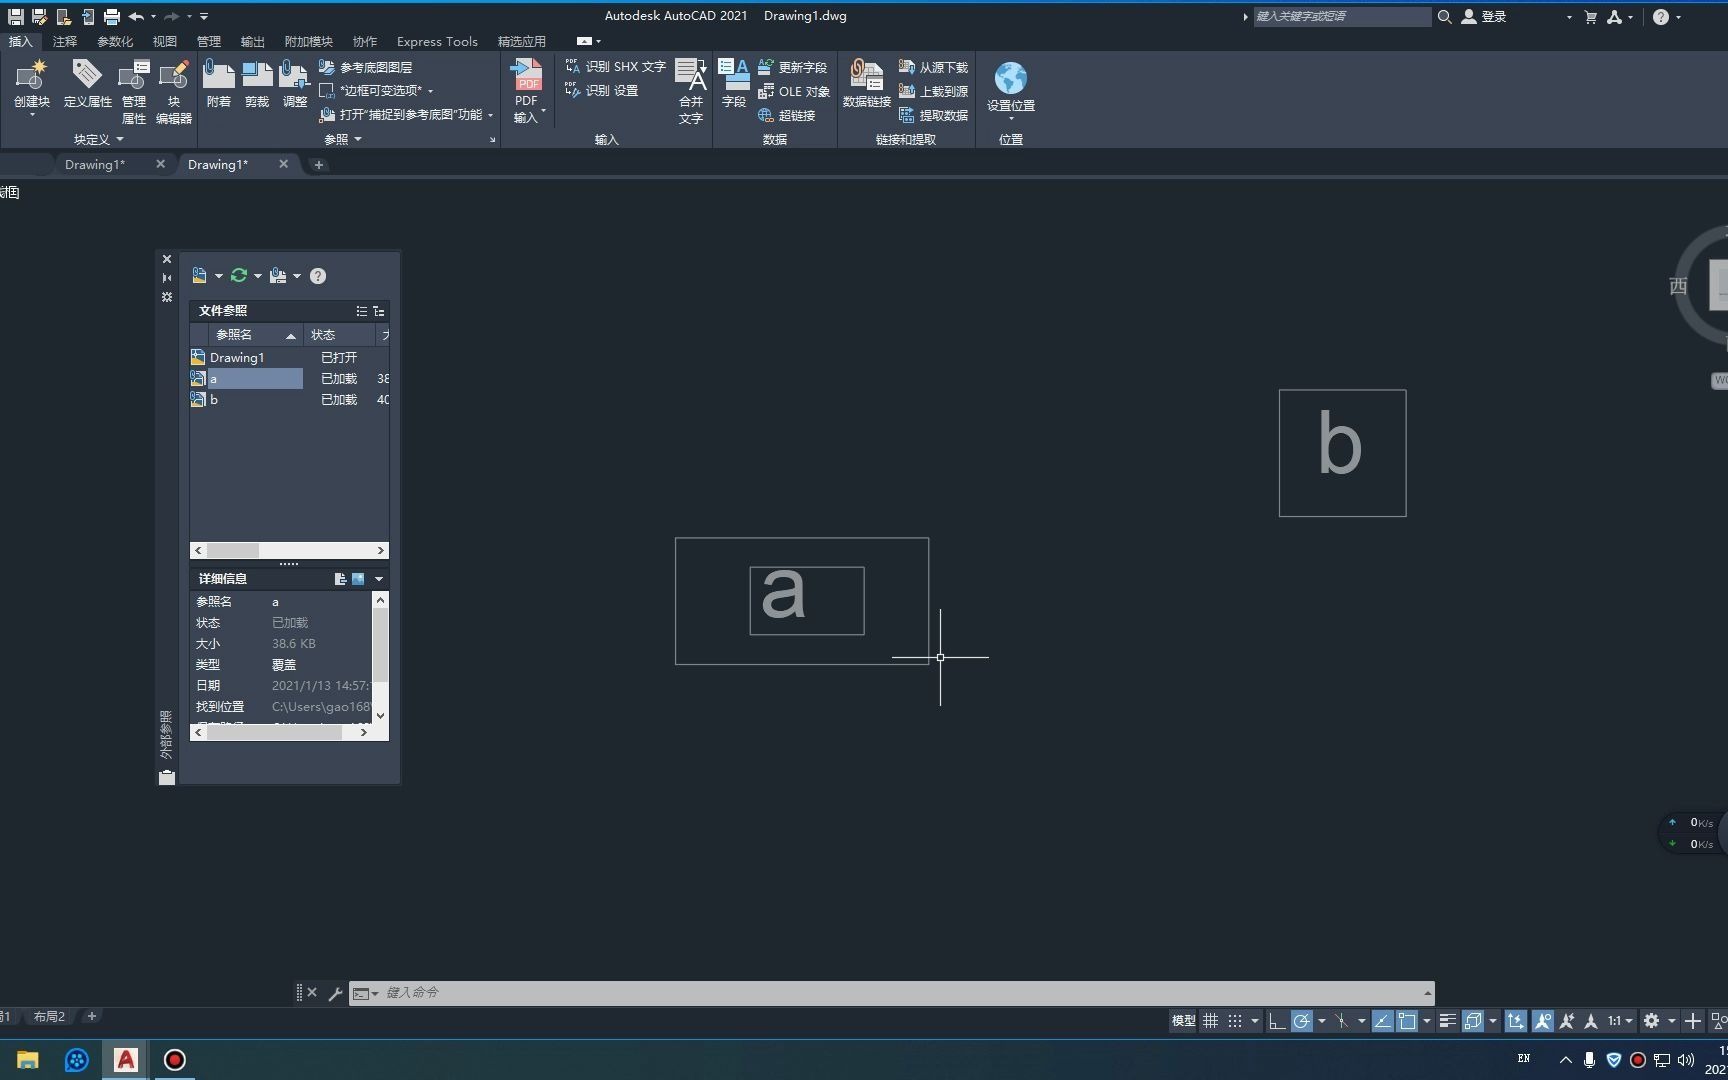Click OLE 对象 button
The image size is (1728, 1080).
point(794,91)
